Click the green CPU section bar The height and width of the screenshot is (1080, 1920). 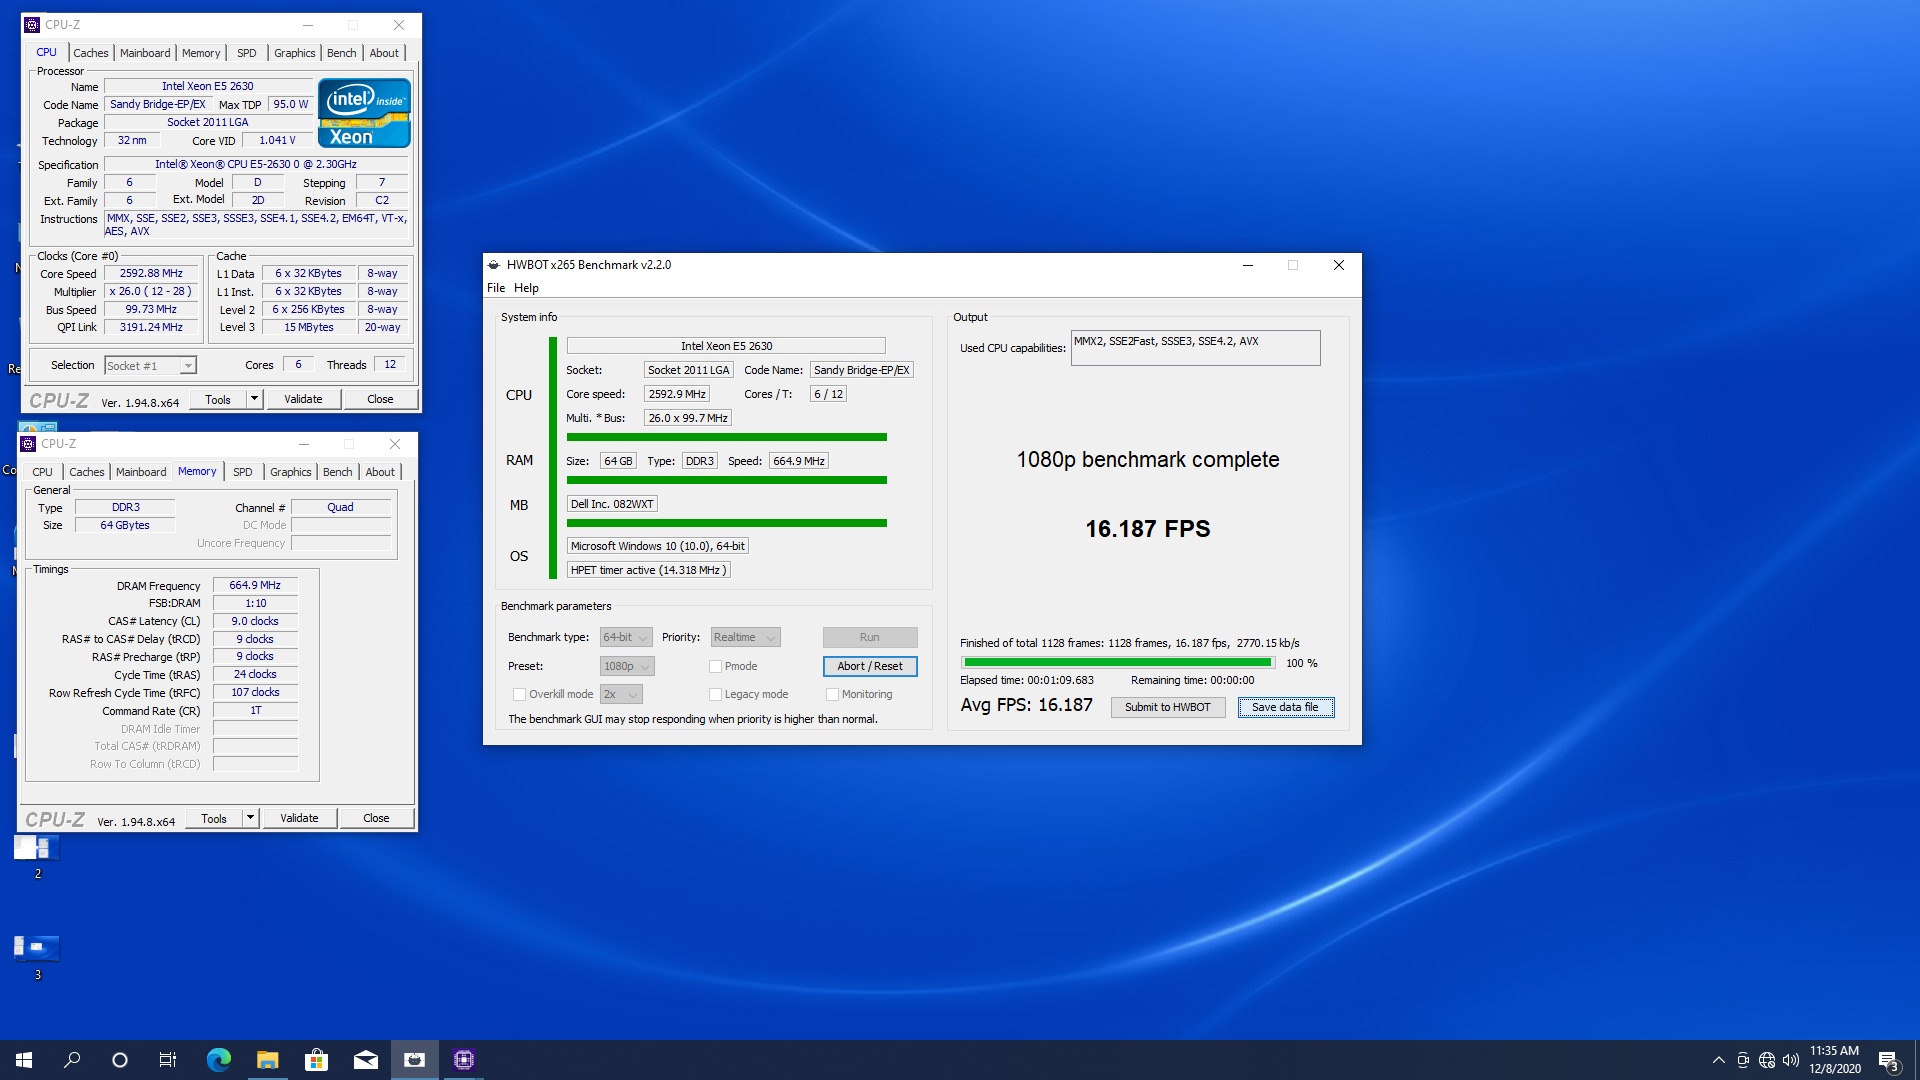point(726,437)
